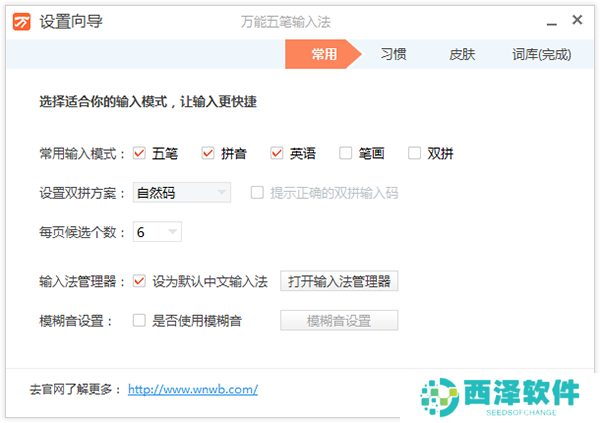The height and width of the screenshot is (423, 600).
Task: Click the 去官网了解更多 label
Action: tap(75, 390)
